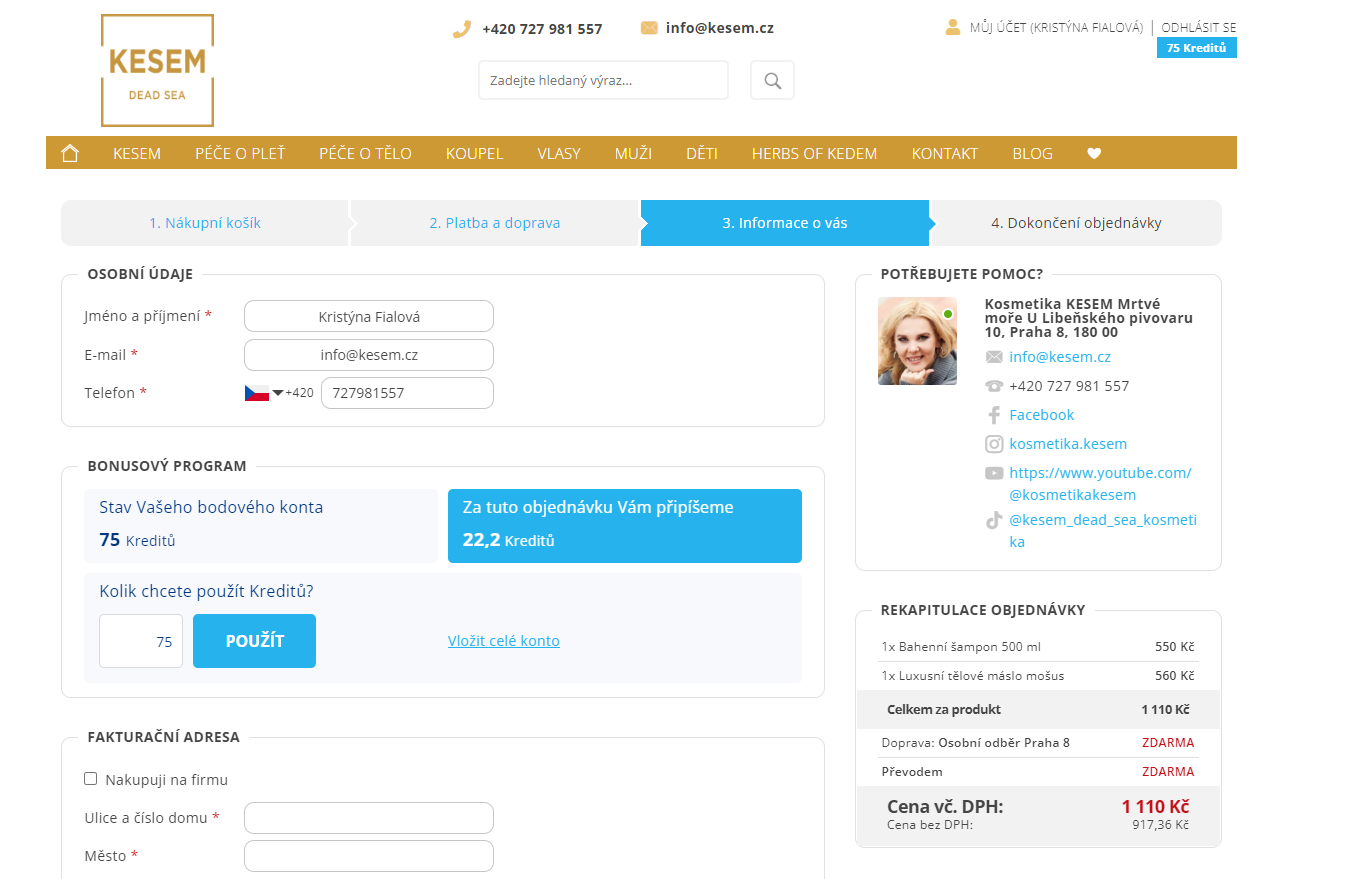
Task: Tick the 'Nakupuji na firmu' checkbox
Action: [x=91, y=779]
